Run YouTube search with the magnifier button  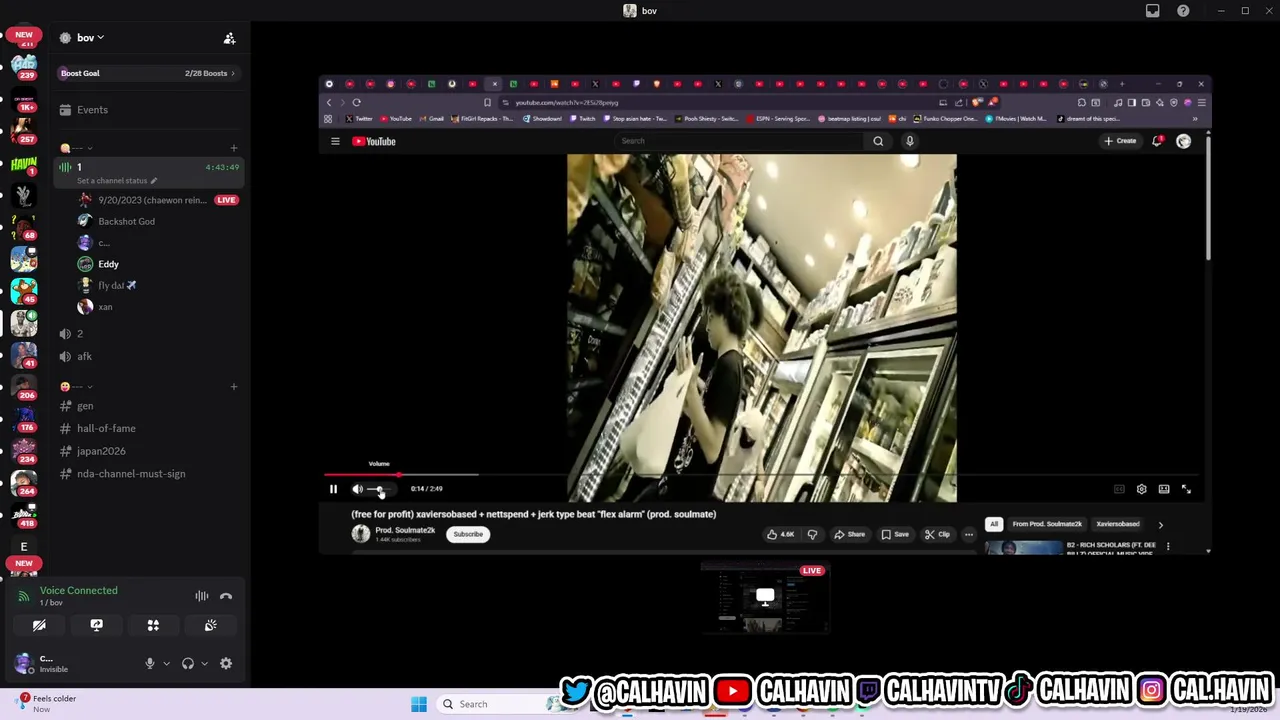point(878,141)
